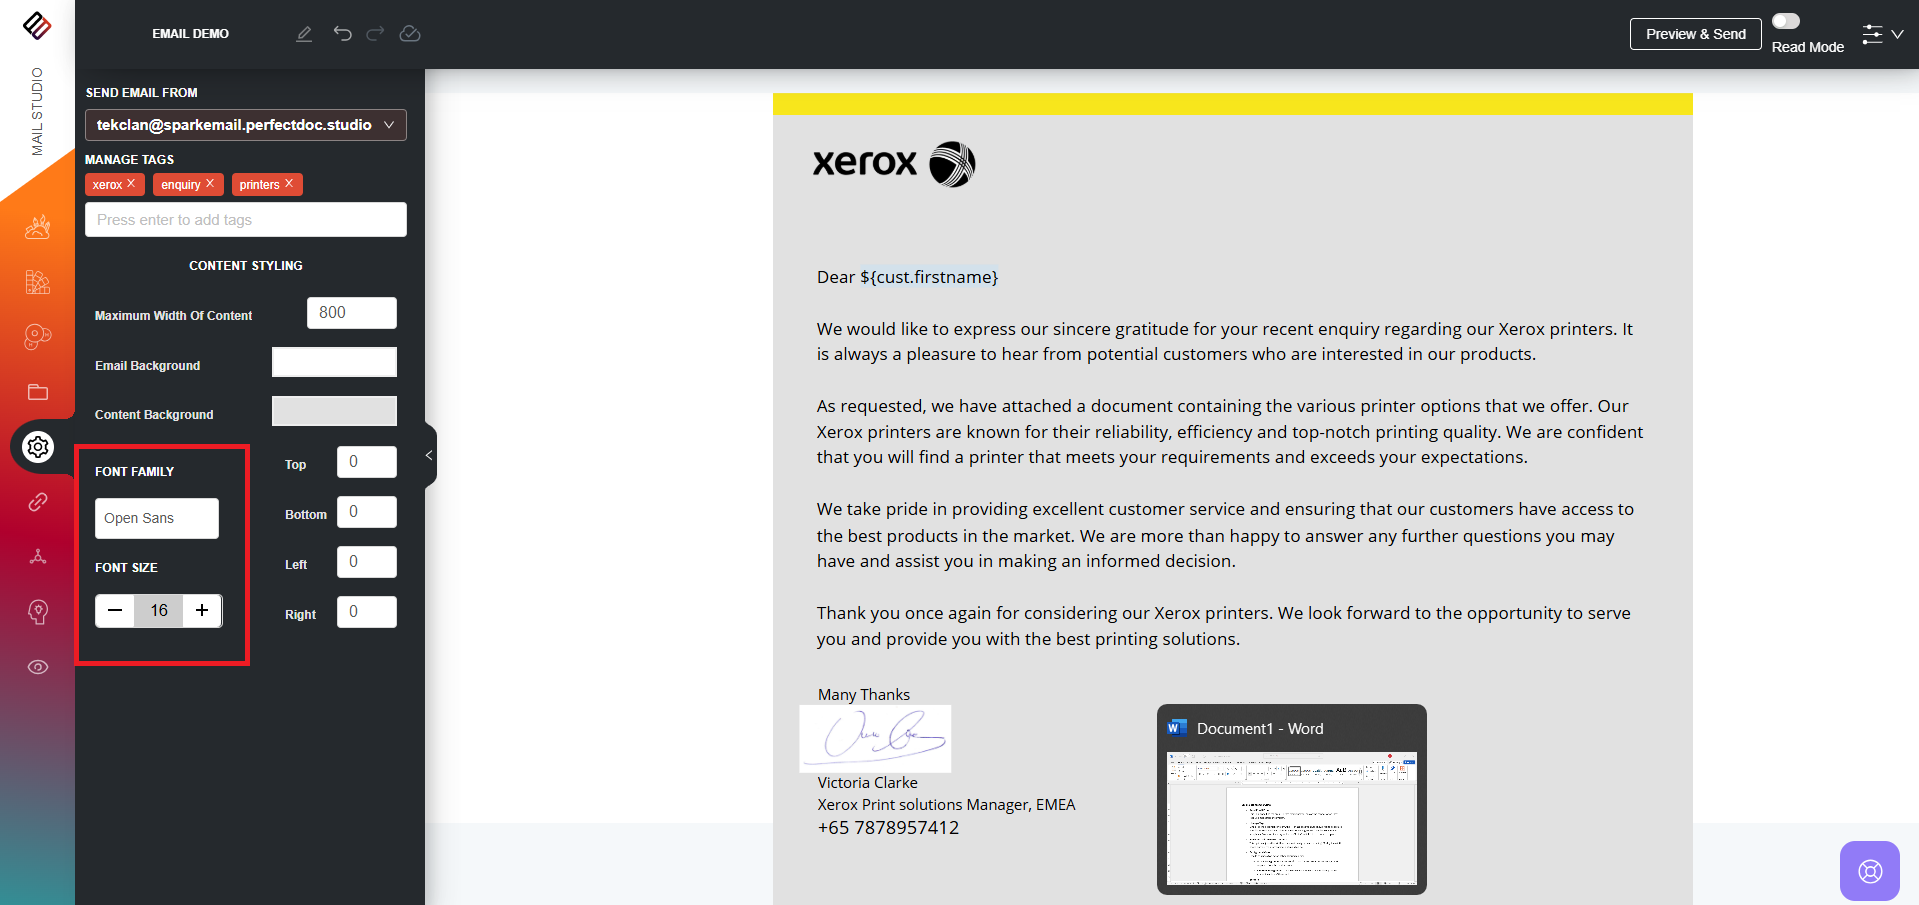The height and width of the screenshot is (905, 1919).
Task: Collapse the left settings panel
Action: [429, 456]
